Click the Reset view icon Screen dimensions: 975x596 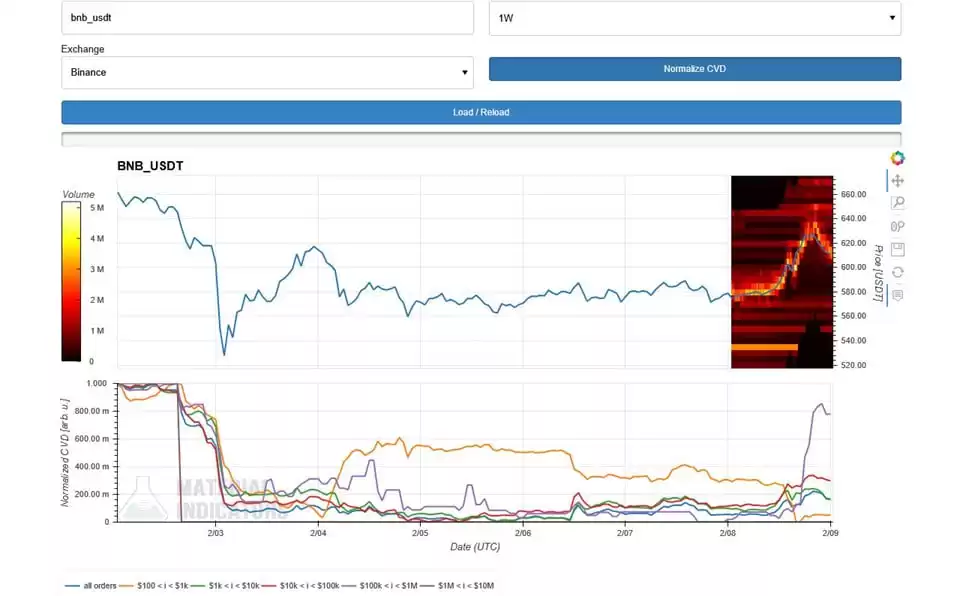(x=897, y=272)
